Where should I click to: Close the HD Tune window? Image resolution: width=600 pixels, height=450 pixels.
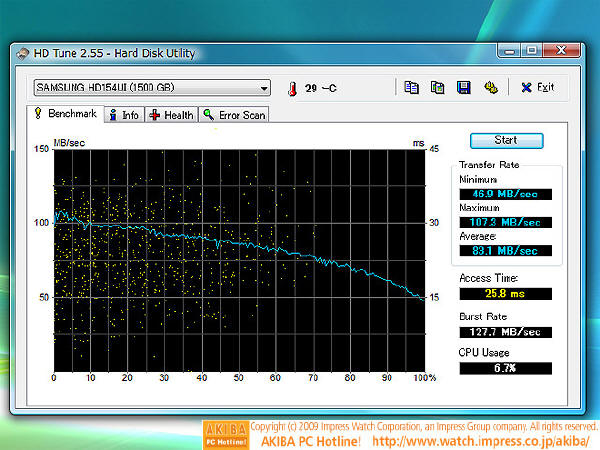(561, 51)
